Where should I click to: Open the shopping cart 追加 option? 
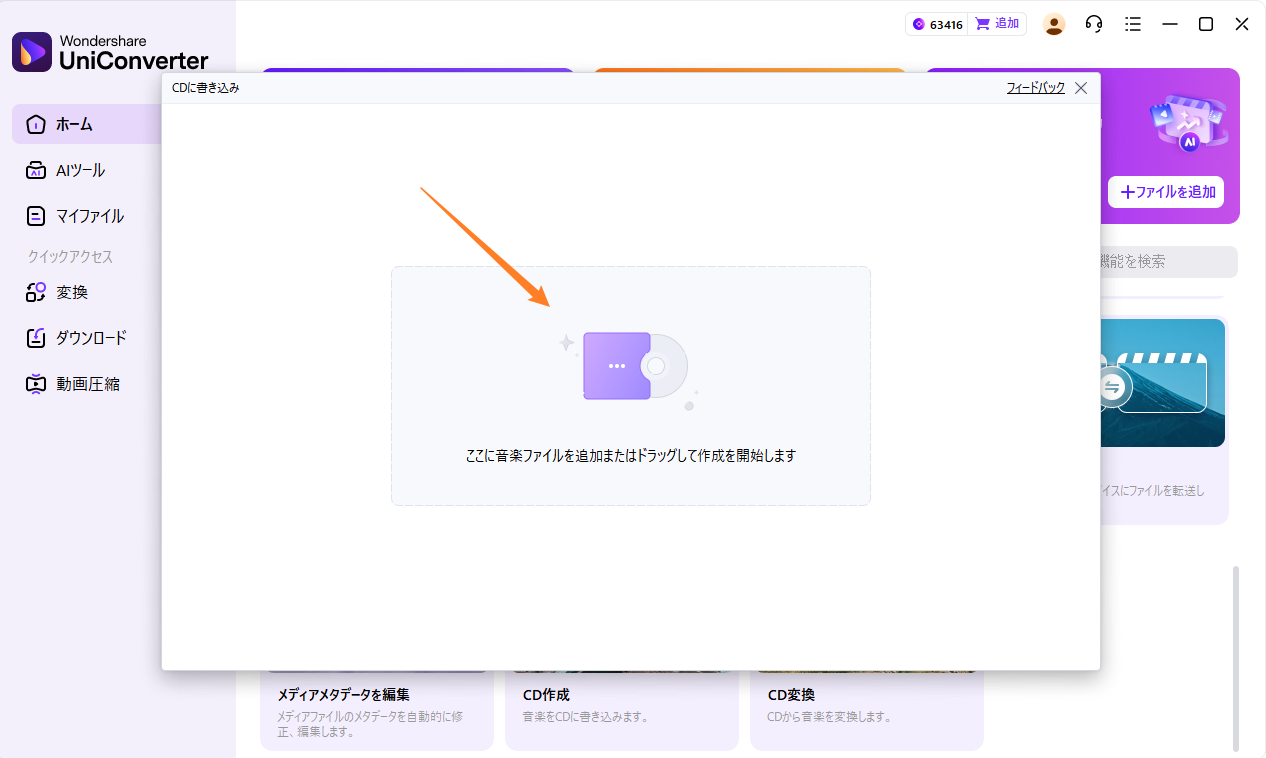[997, 23]
